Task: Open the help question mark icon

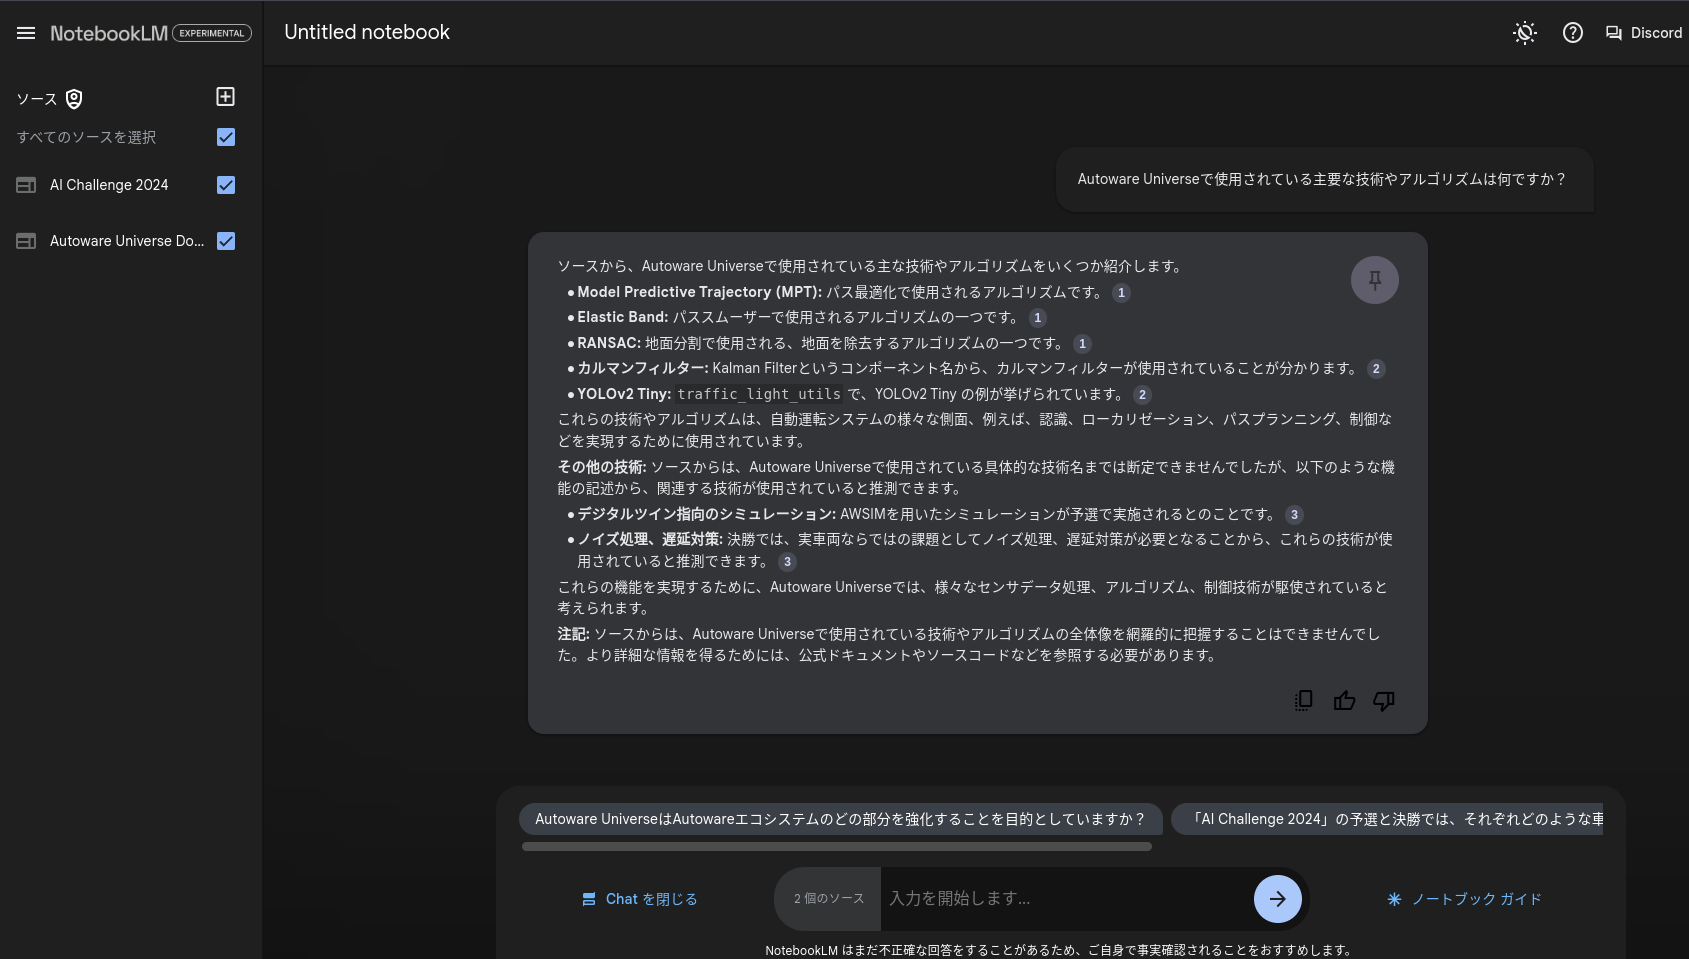Action: (x=1573, y=33)
